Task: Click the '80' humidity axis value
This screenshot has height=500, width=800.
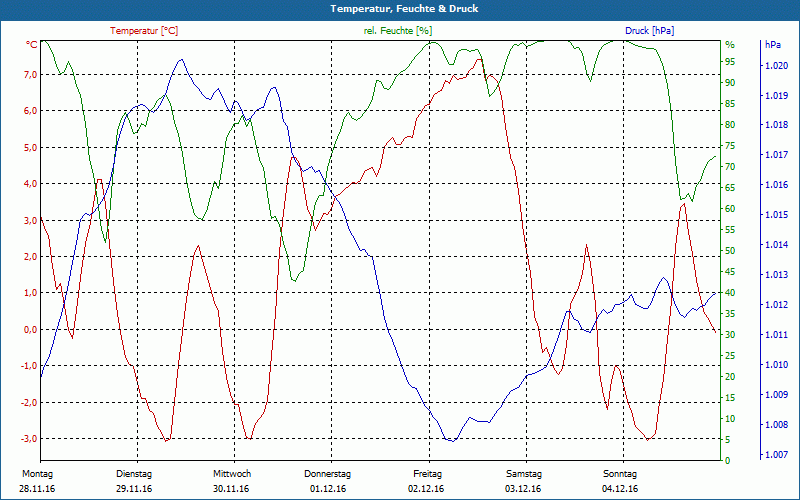Action: [x=730, y=125]
